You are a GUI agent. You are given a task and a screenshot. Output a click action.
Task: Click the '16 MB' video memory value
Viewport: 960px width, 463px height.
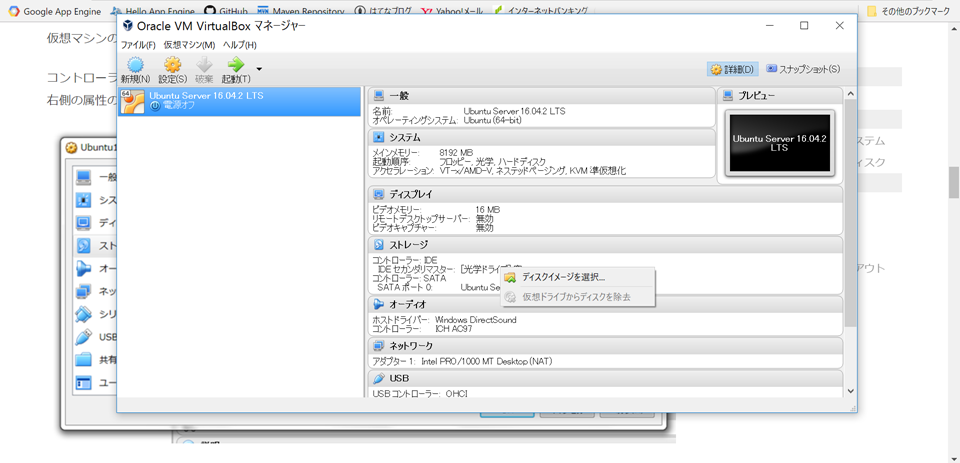(488, 210)
